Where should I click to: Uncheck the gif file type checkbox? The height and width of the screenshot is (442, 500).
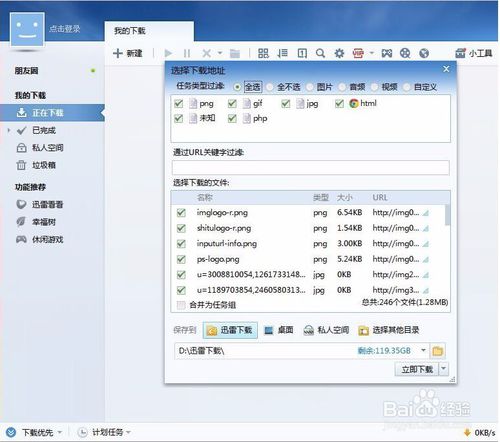pos(232,104)
